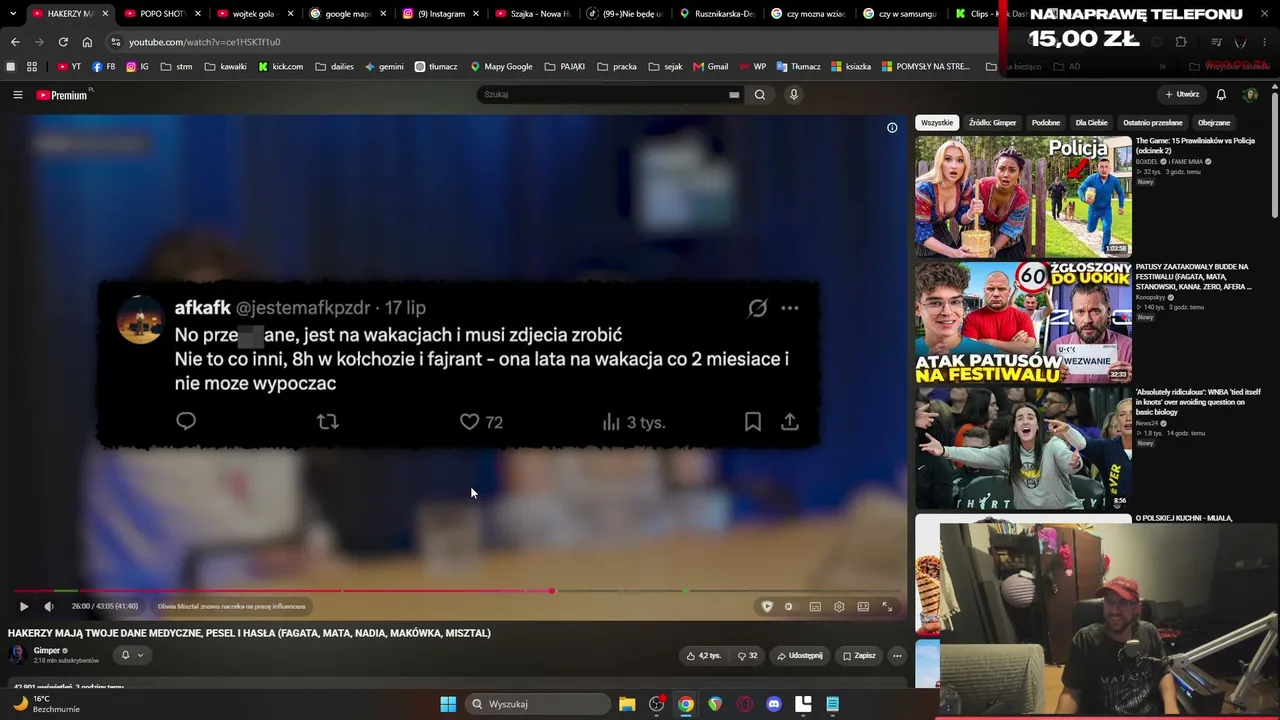The height and width of the screenshot is (720, 1280).
Task: Open the browser tab search dropdown
Action: click(x=13, y=14)
